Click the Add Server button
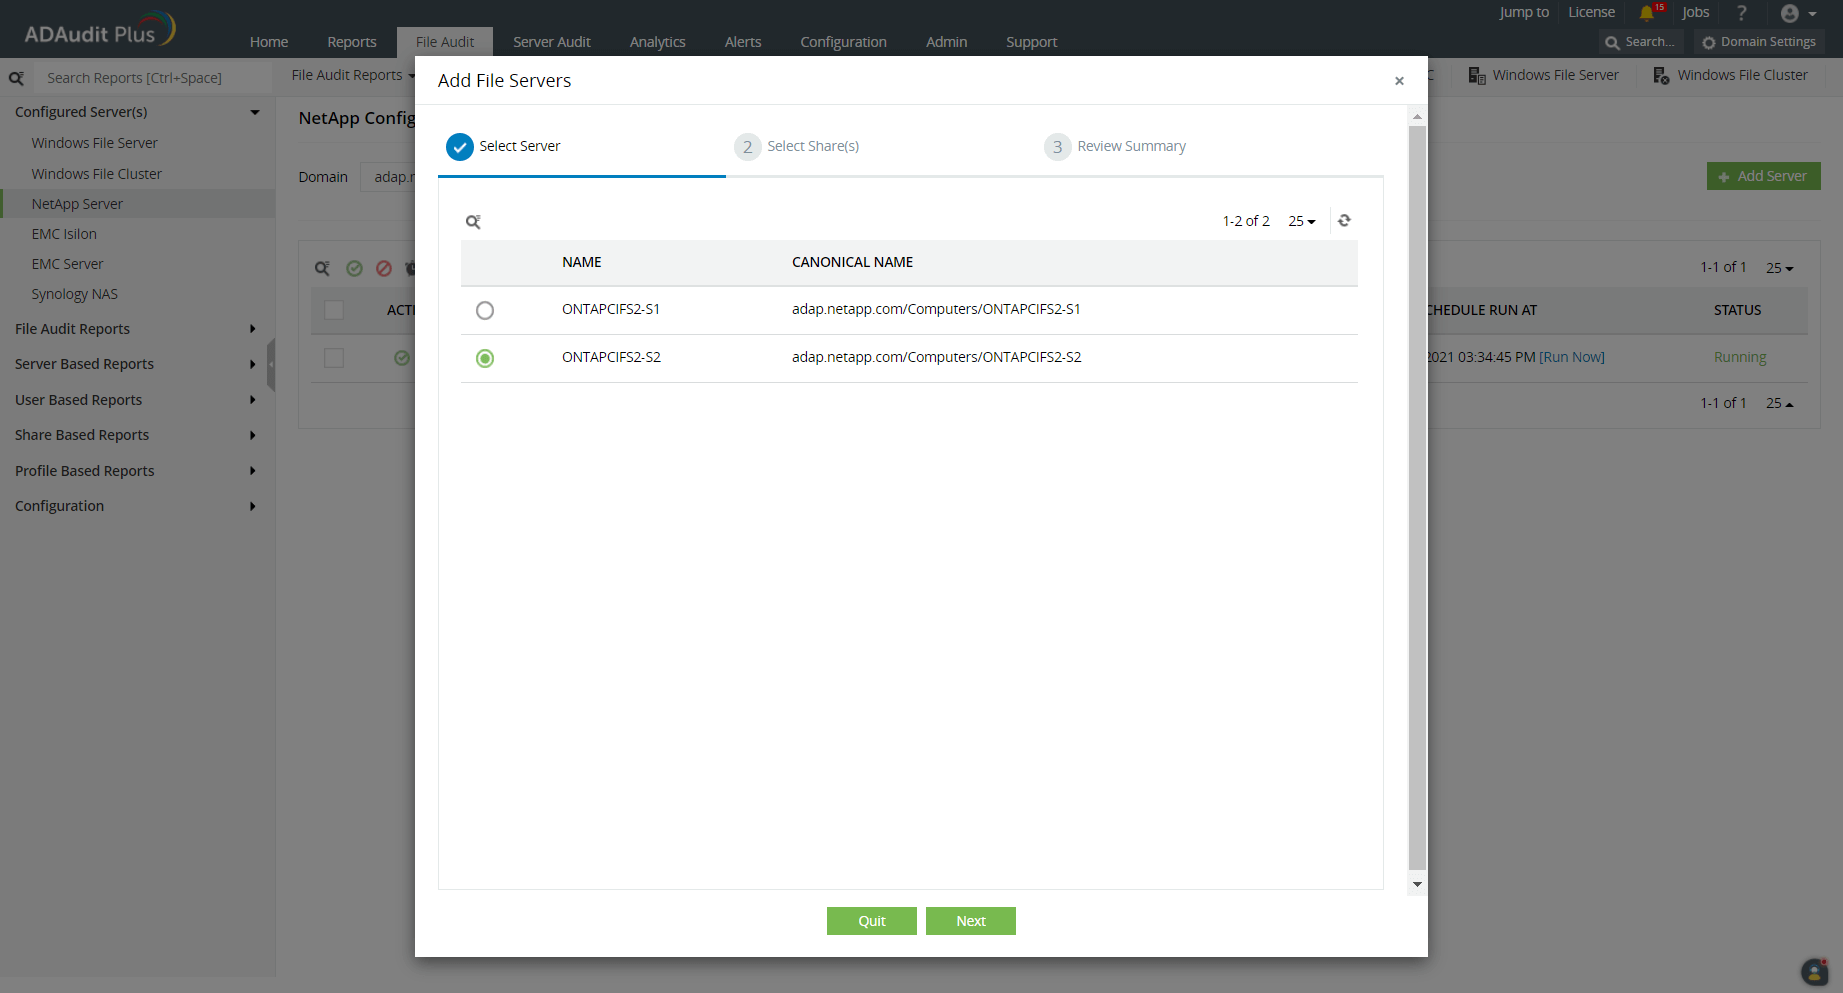This screenshot has height=993, width=1843. [1764, 176]
